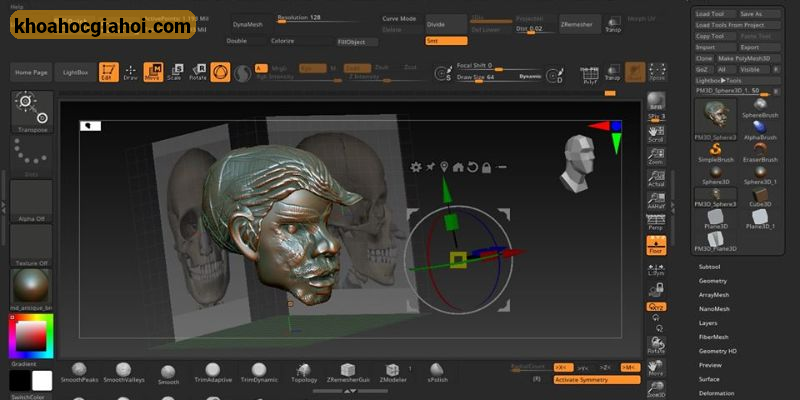Activate the Move transform tool
The height and width of the screenshot is (400, 800).
(x=153, y=72)
